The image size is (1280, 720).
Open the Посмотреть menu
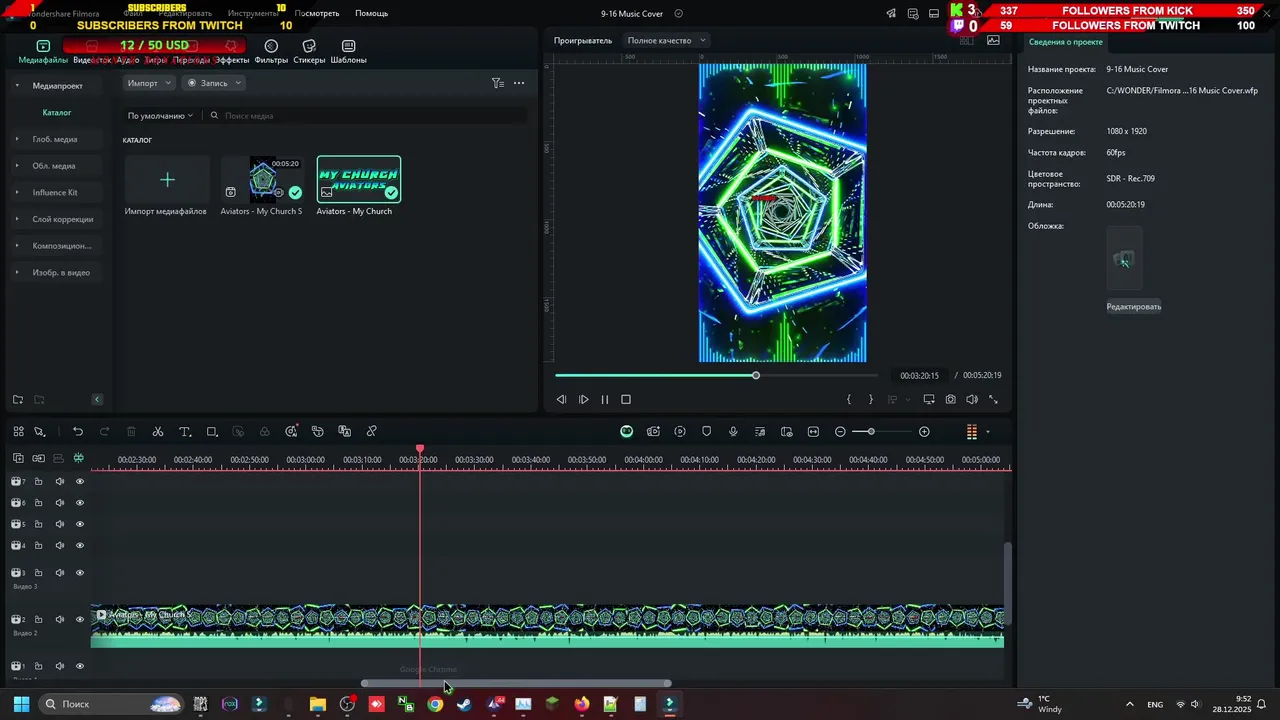coord(317,13)
